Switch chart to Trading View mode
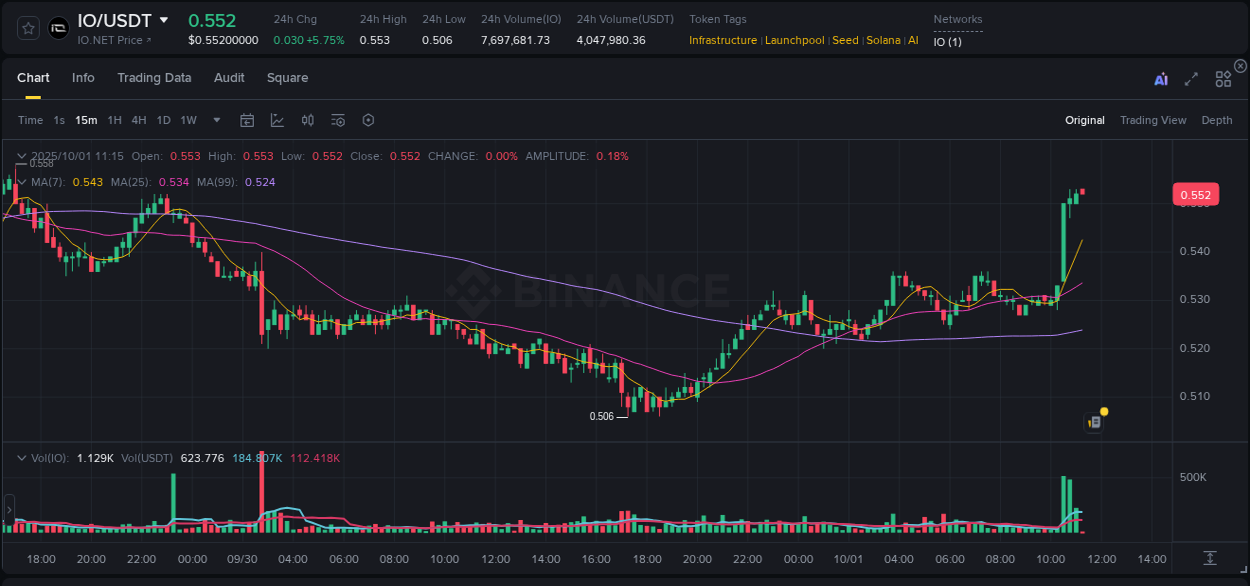This screenshot has height=586, width=1250. tap(1153, 120)
